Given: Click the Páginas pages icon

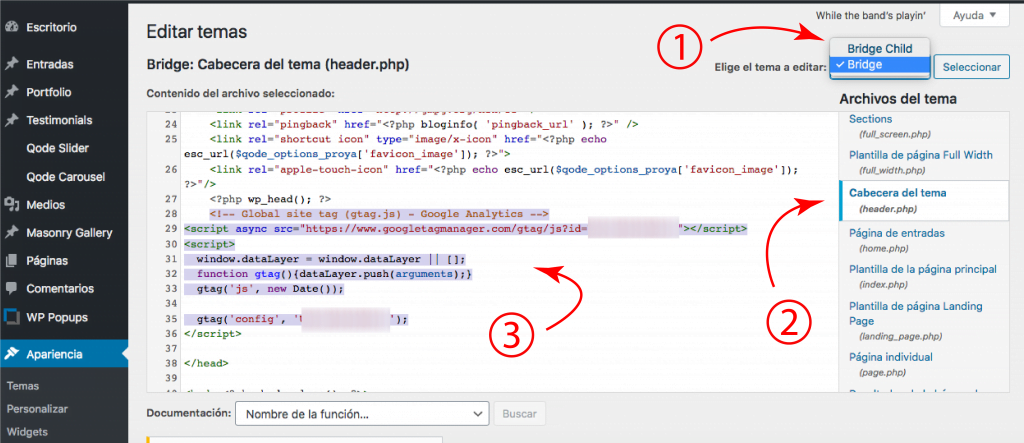Looking at the screenshot, I should [11, 261].
